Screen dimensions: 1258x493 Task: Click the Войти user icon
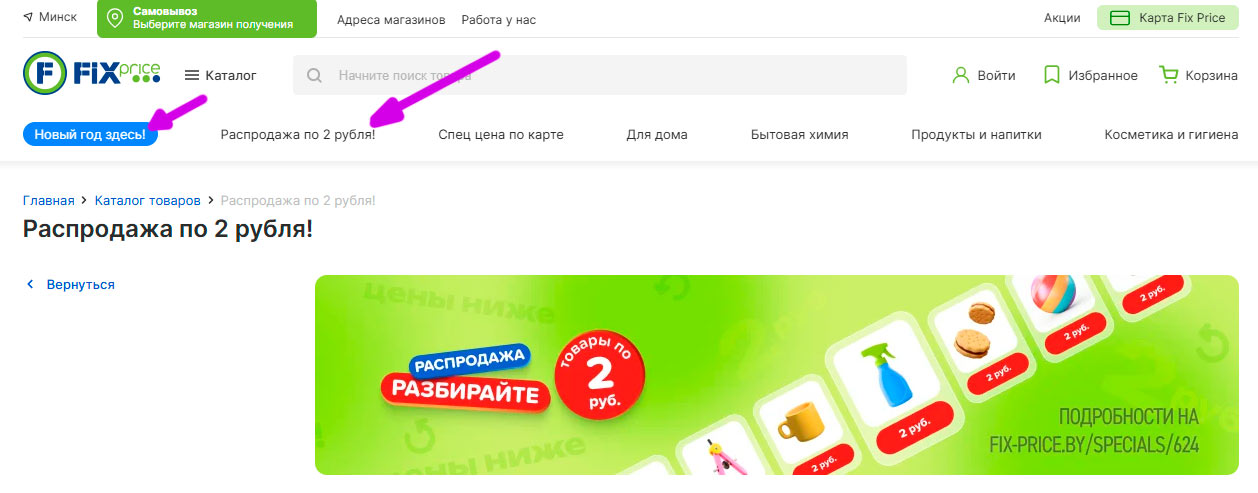coord(961,75)
